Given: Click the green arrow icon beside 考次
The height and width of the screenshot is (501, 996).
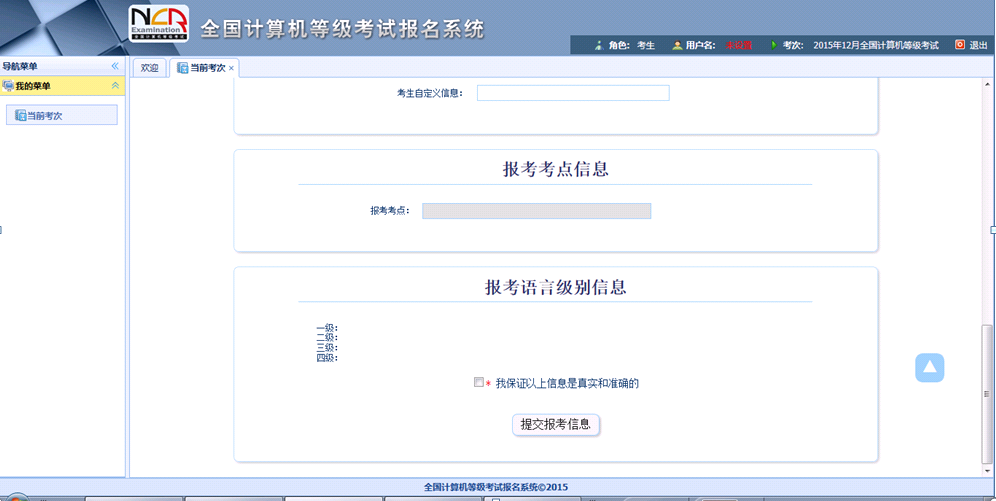Looking at the screenshot, I should click(774, 45).
